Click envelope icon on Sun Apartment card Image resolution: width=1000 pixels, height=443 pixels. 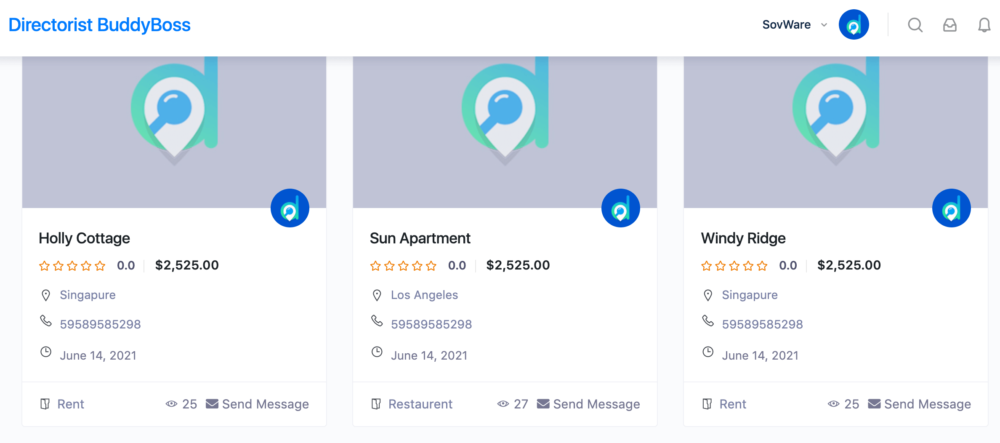click(x=543, y=404)
